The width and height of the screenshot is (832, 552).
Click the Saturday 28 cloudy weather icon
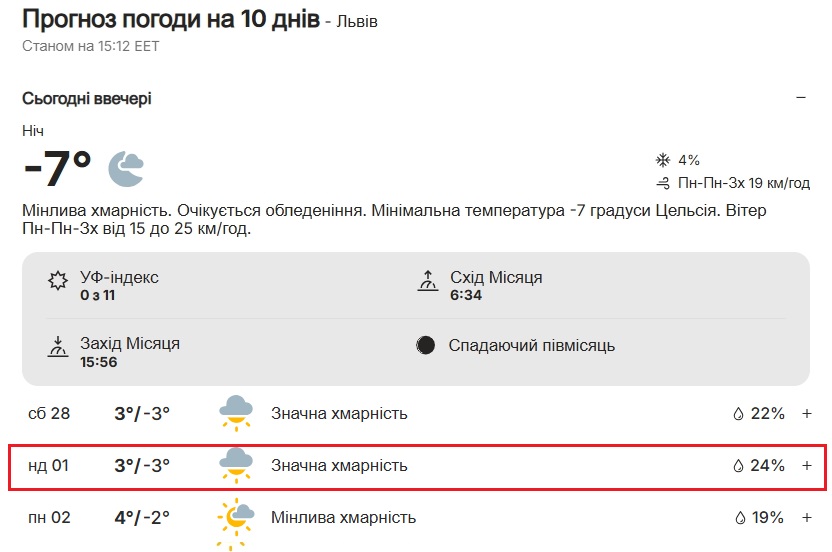[236, 412]
